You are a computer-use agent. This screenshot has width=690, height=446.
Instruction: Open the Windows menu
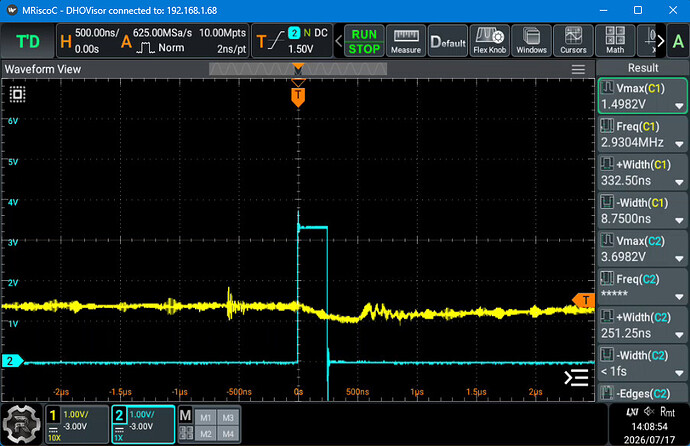click(531, 41)
